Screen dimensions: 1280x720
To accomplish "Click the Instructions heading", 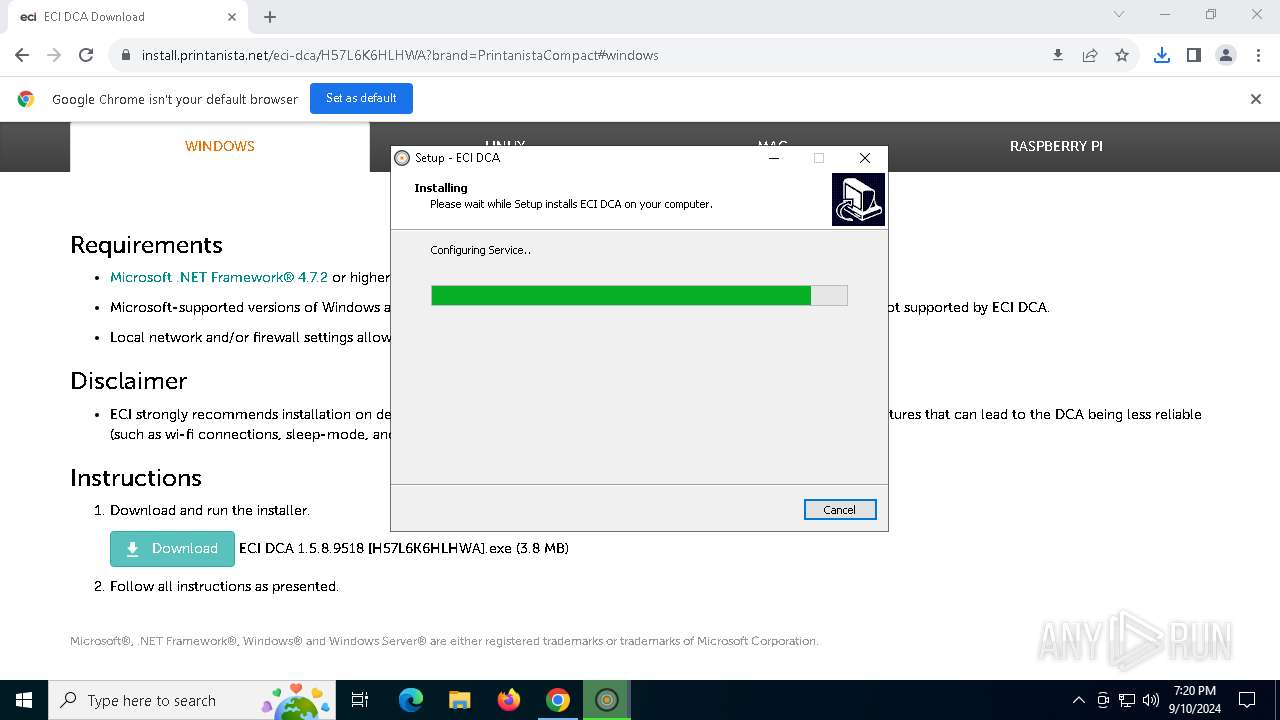I will [136, 478].
